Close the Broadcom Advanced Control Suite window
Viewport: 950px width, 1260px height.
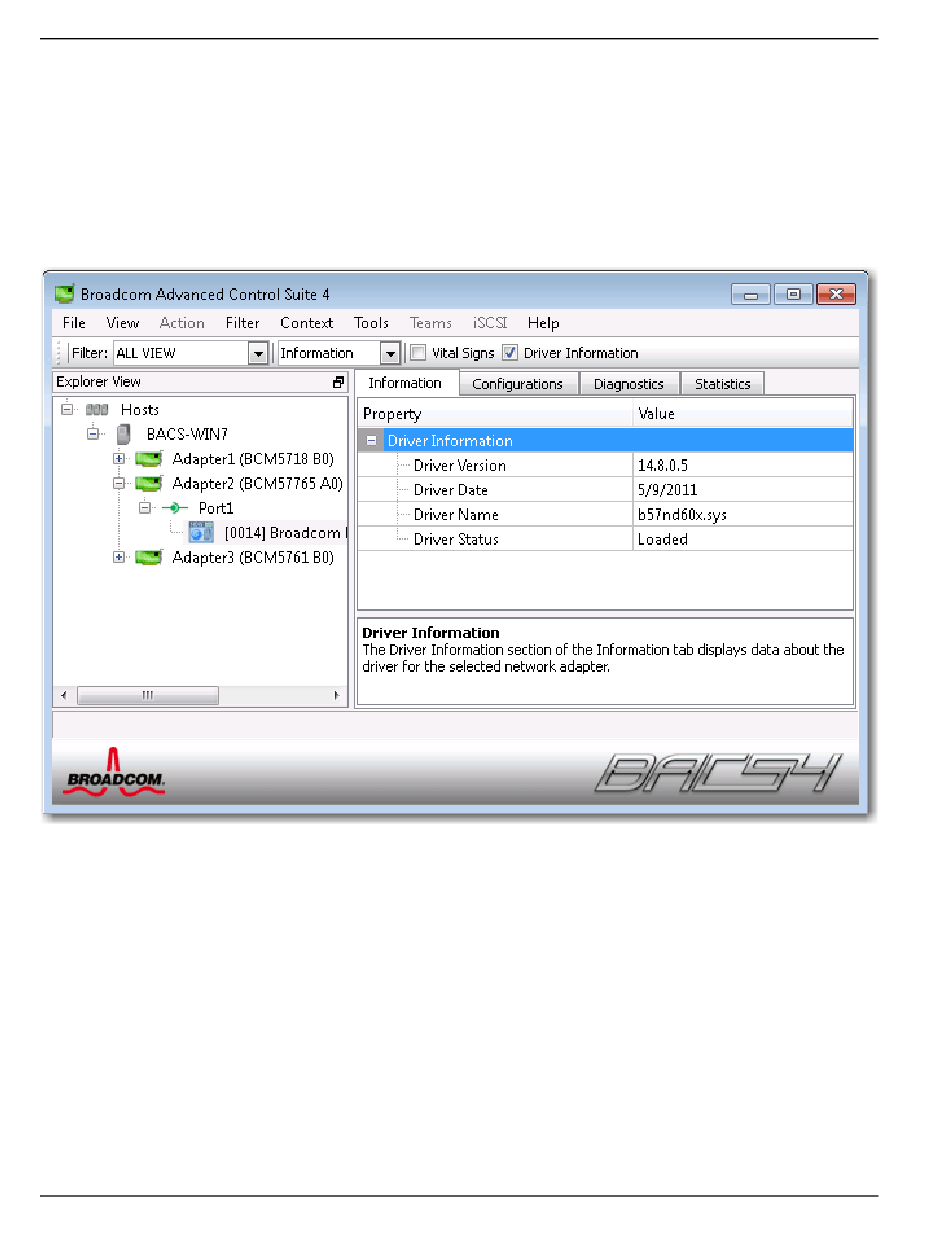[835, 294]
